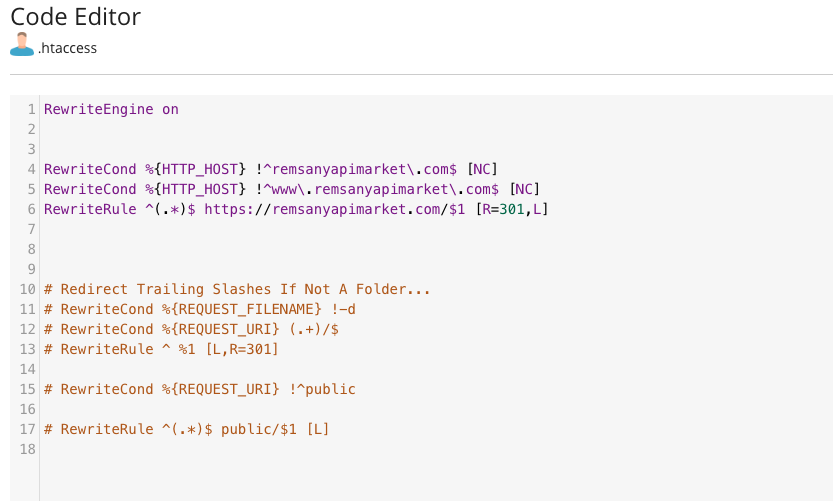Click the https://remsanyapimarket.com/$1 URL text
The height and width of the screenshot is (501, 833).
pyautogui.click(x=335, y=209)
